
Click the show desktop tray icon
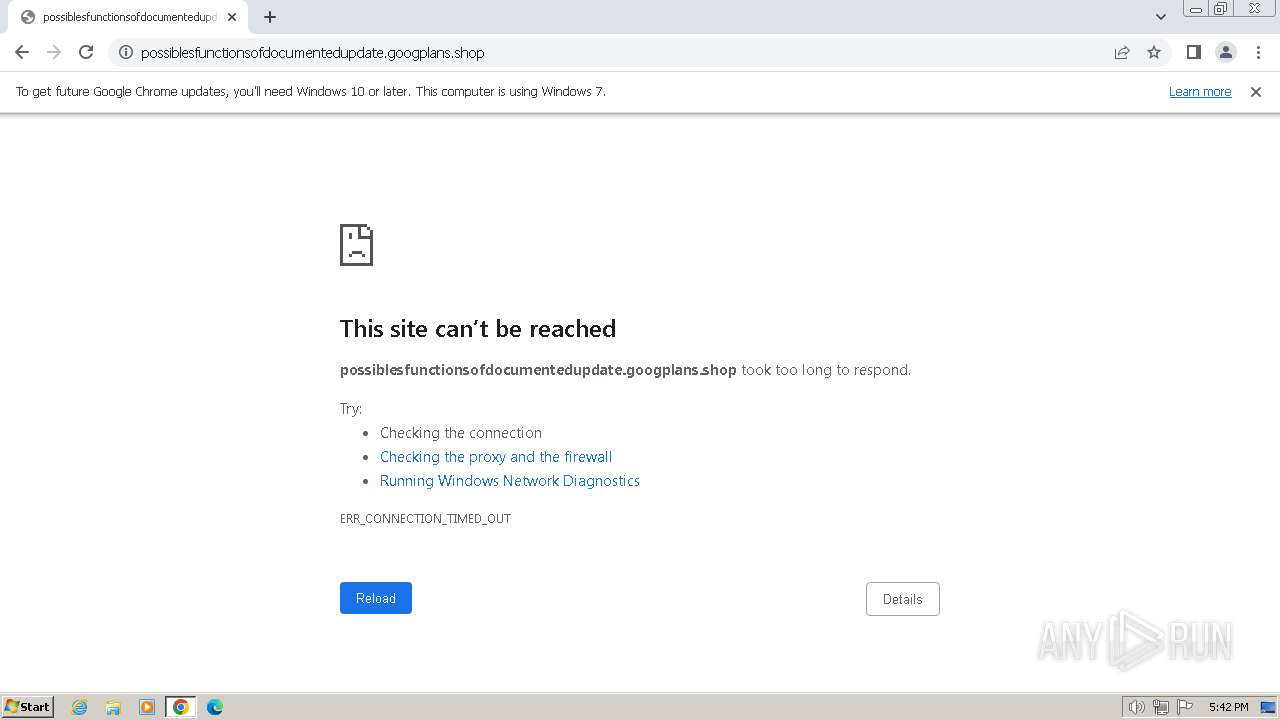point(1268,707)
